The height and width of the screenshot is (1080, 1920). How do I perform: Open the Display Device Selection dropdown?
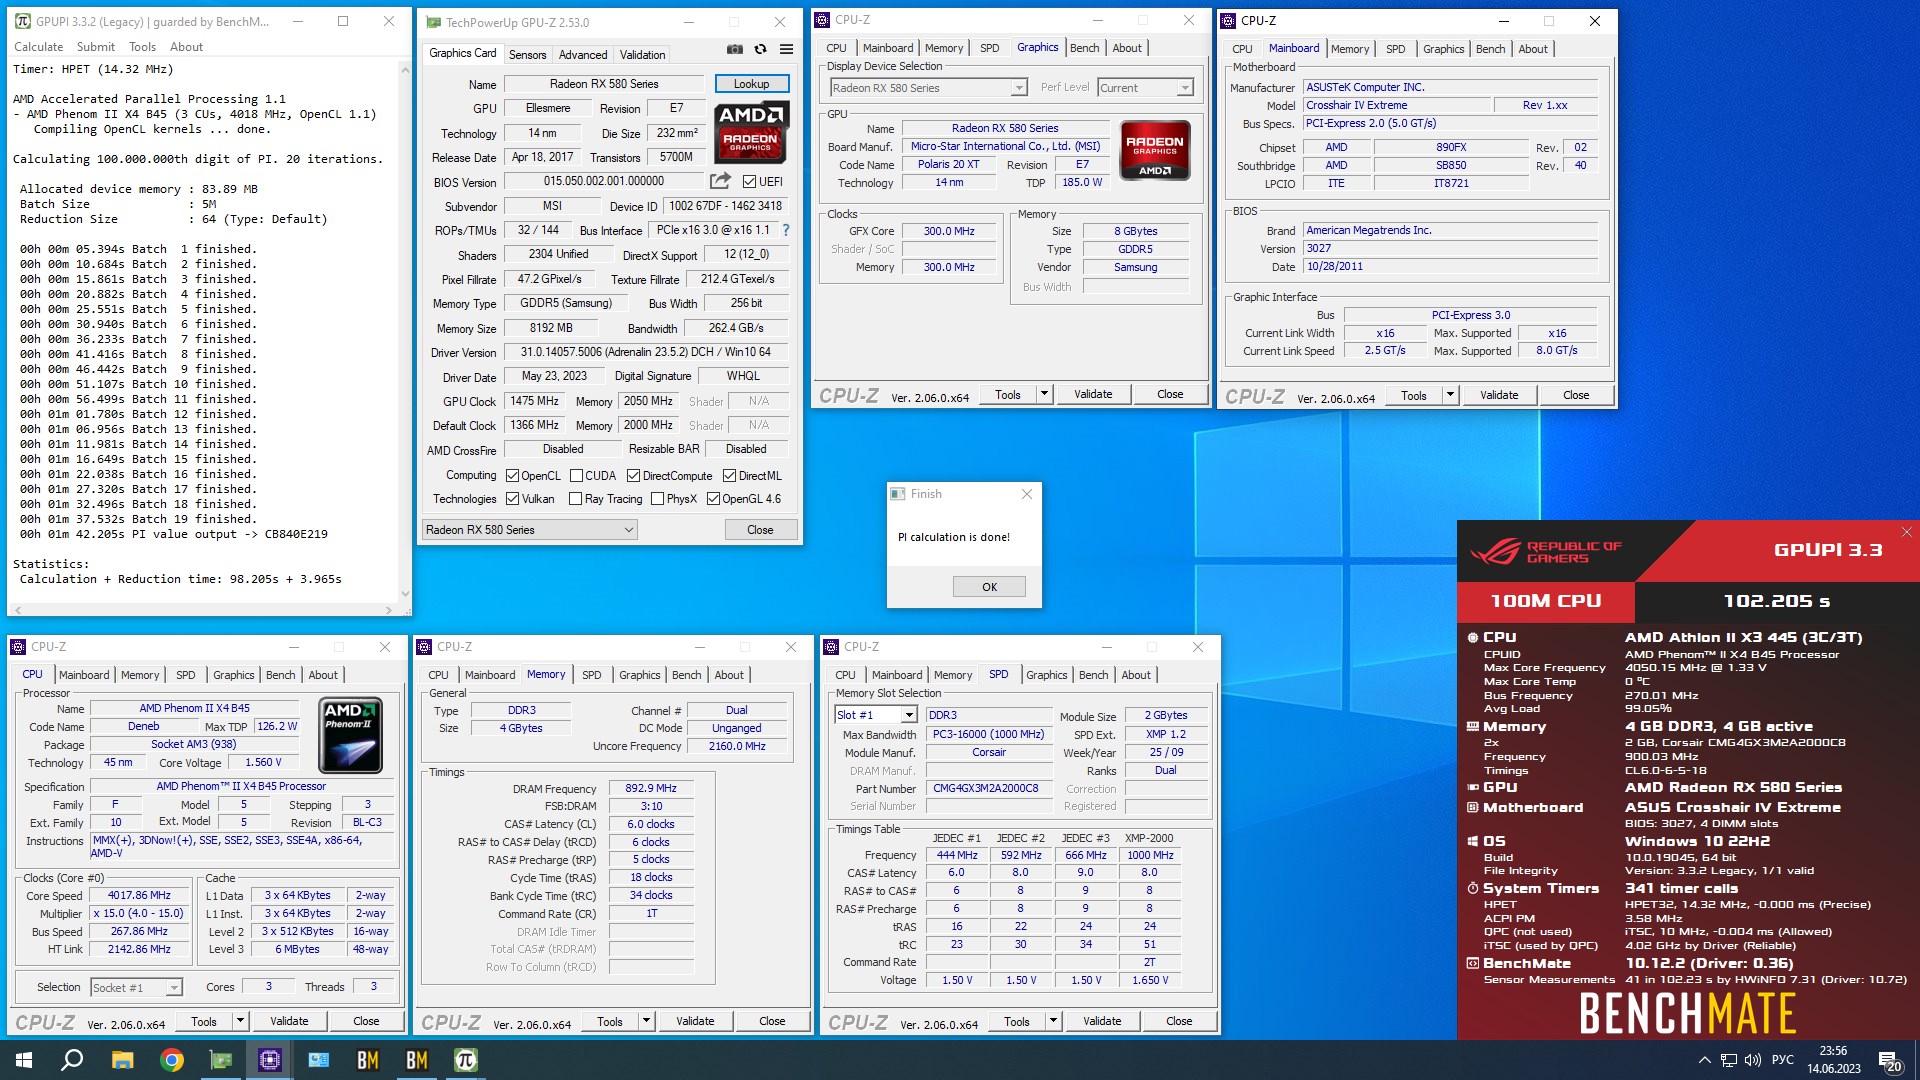pyautogui.click(x=927, y=88)
